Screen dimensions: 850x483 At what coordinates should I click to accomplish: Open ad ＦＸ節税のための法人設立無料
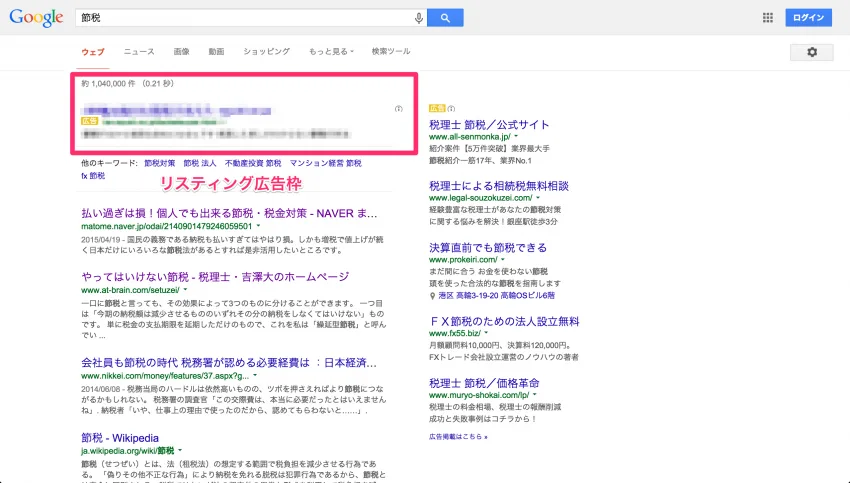504,321
